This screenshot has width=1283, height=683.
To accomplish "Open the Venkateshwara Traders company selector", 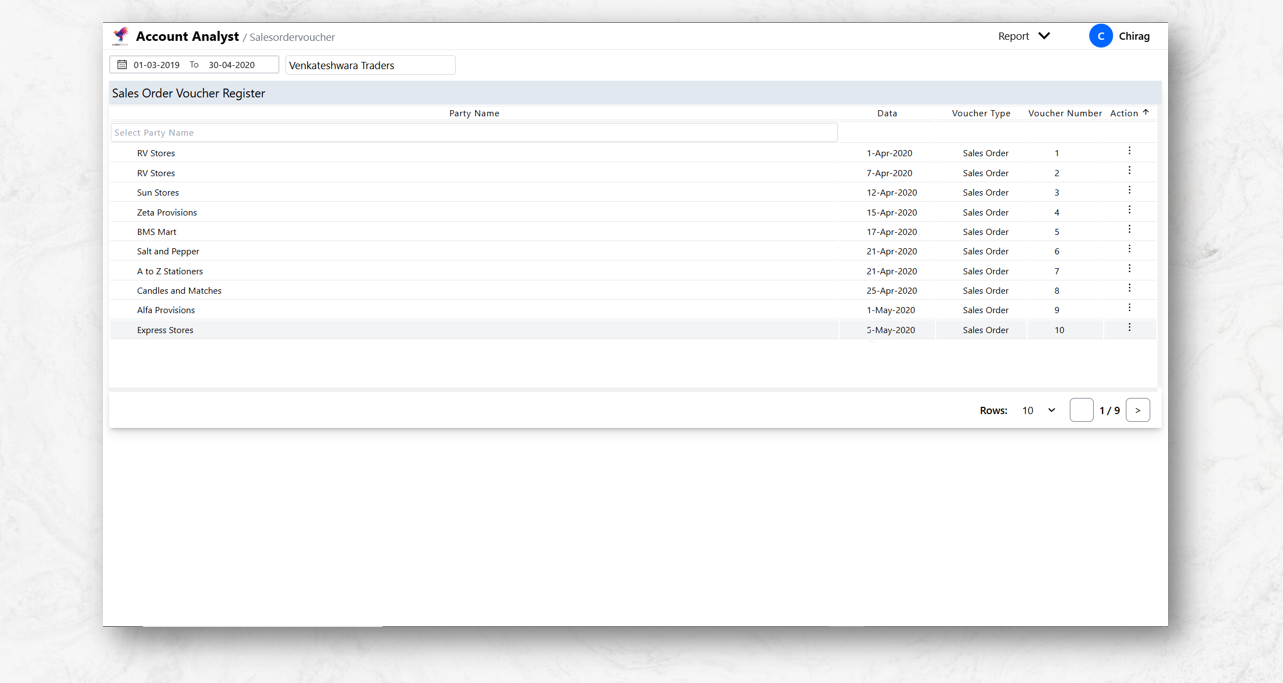I will pyautogui.click(x=370, y=65).
